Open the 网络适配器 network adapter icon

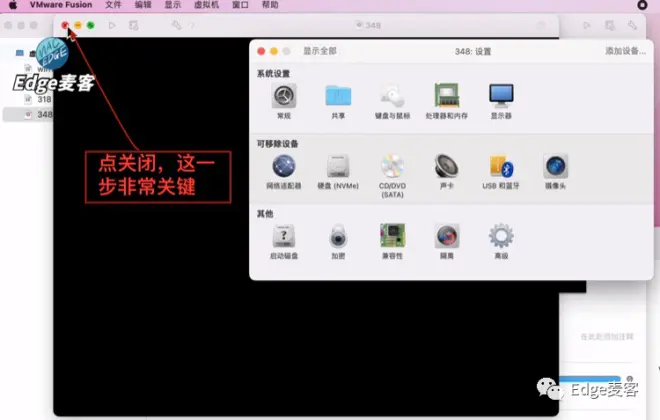click(284, 166)
